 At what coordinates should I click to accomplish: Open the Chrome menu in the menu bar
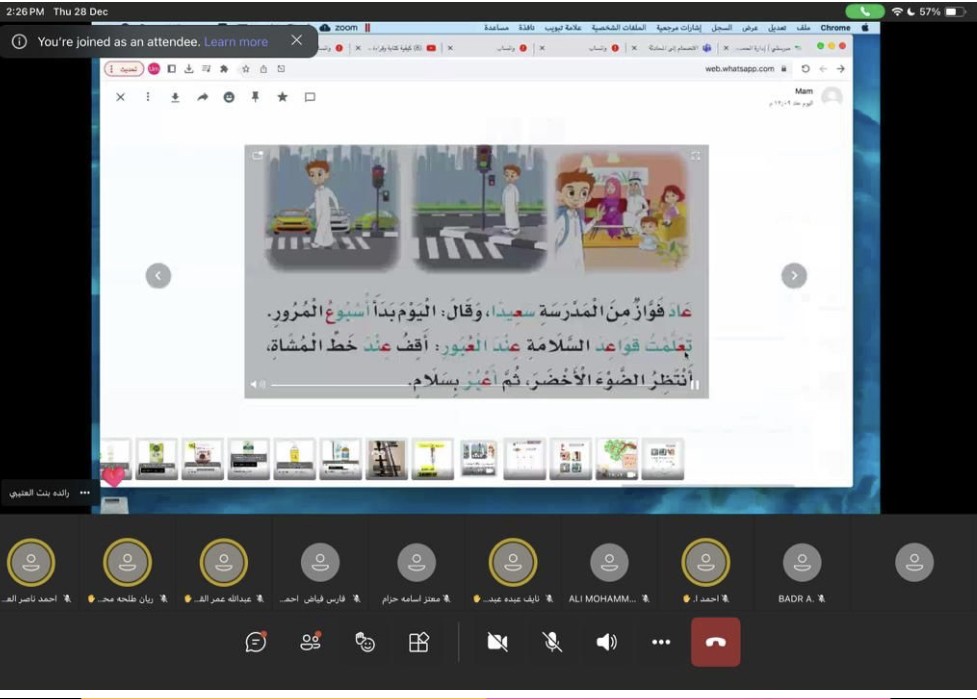pyautogui.click(x=835, y=28)
